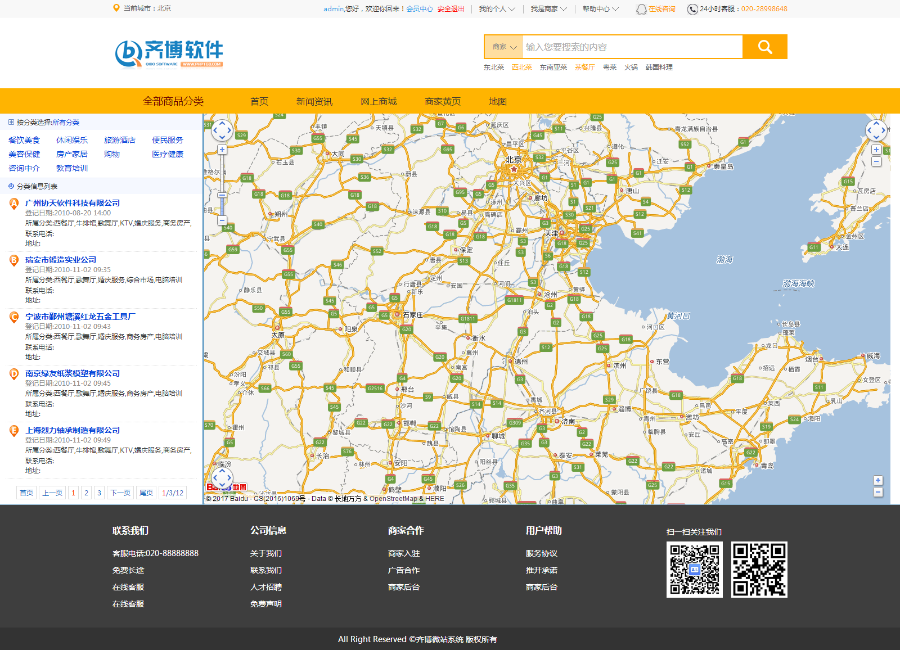The height and width of the screenshot is (650, 900).
Task: Click the red 安全退出 logout link
Action: click(x=451, y=9)
